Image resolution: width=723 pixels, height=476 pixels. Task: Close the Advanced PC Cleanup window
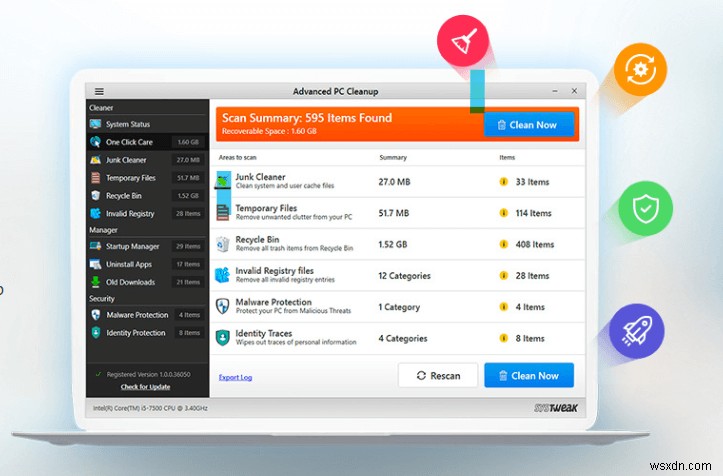tap(574, 91)
